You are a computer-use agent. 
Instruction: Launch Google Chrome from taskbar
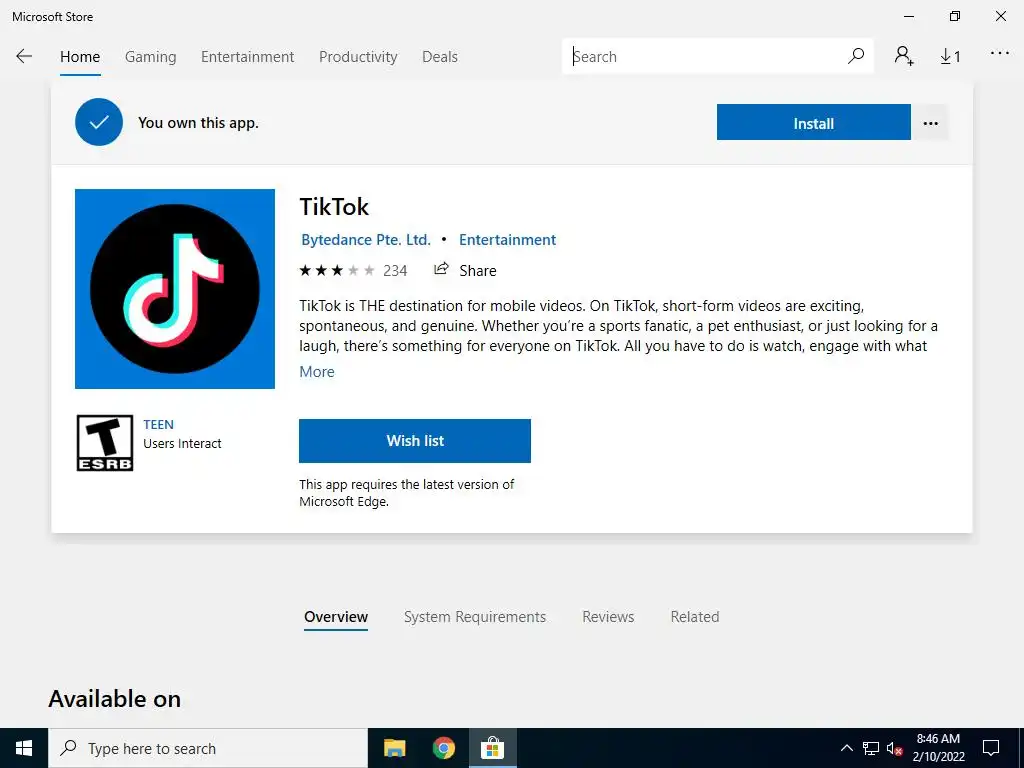[x=443, y=748]
